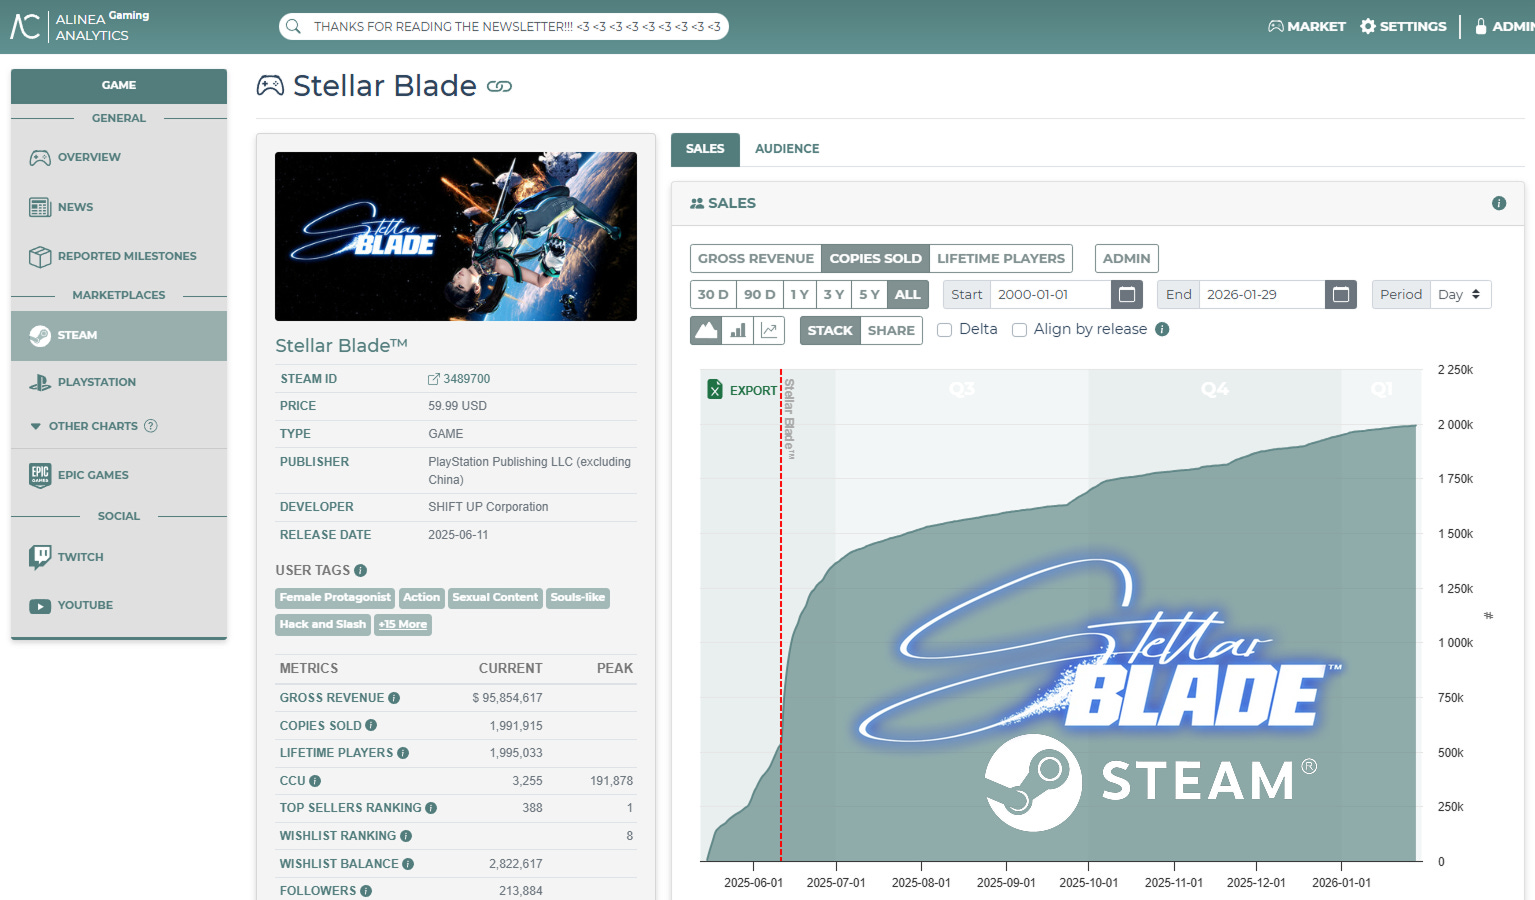Click the Lifetime Players metric info icon
Image resolution: width=1535 pixels, height=900 pixels.
click(403, 753)
